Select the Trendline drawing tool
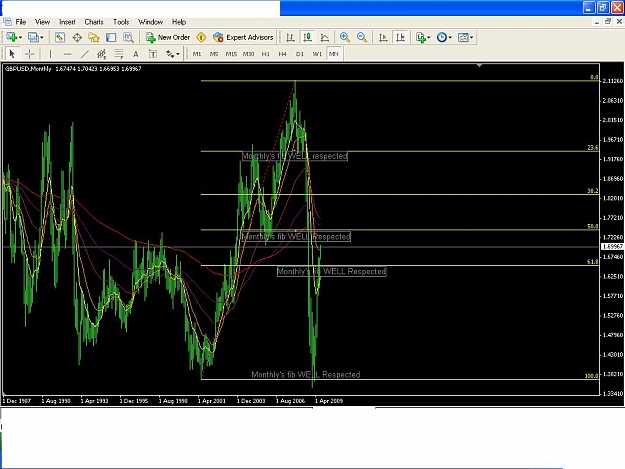The height and width of the screenshot is (469, 625). click(x=85, y=54)
